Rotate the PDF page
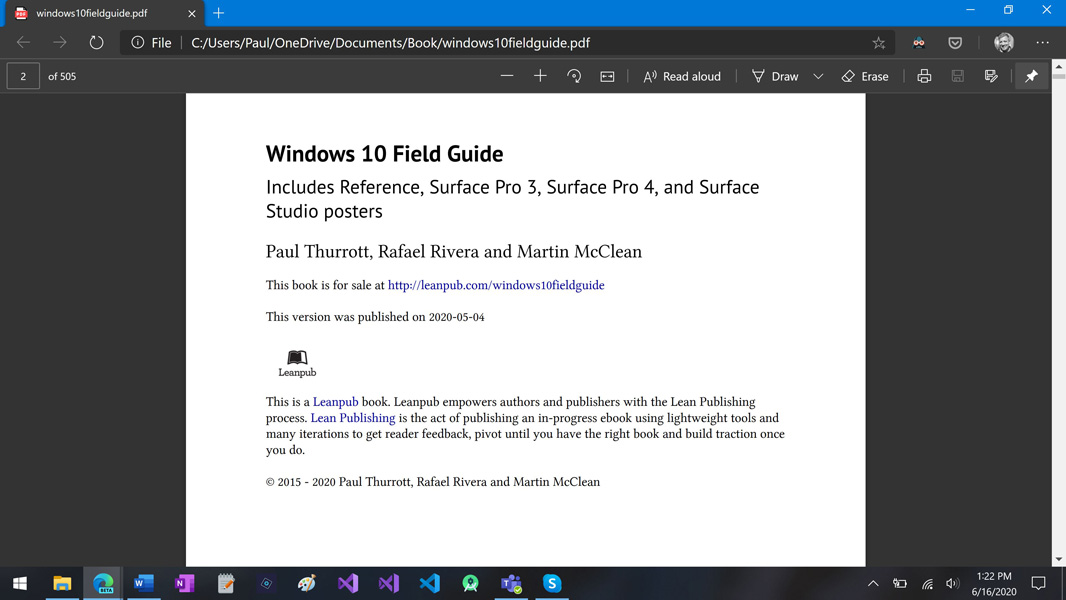 point(574,76)
